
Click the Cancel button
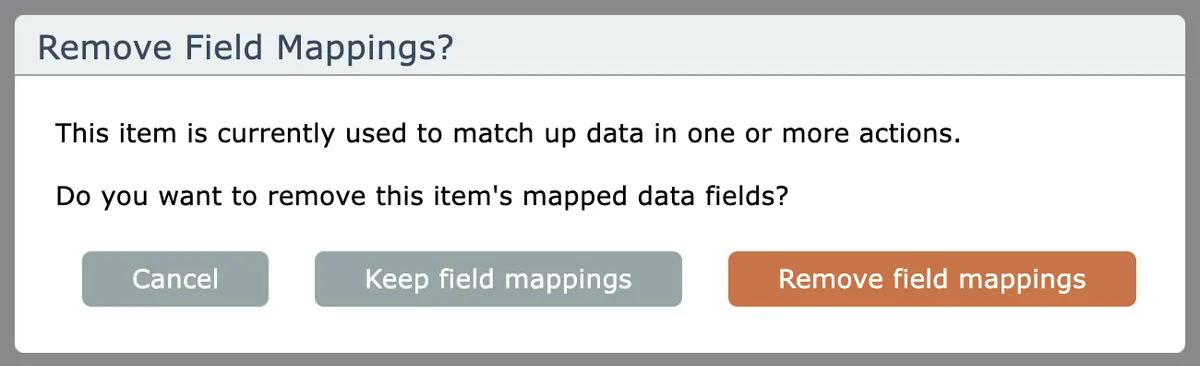click(x=175, y=279)
